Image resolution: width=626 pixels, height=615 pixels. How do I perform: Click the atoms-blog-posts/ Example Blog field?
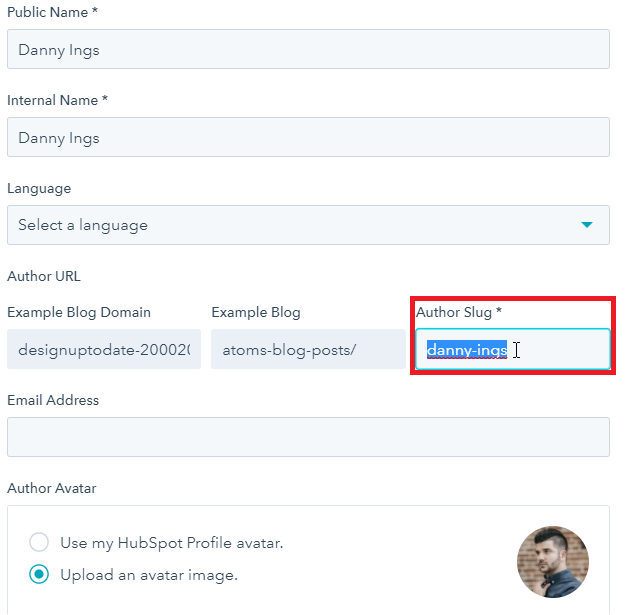point(308,349)
